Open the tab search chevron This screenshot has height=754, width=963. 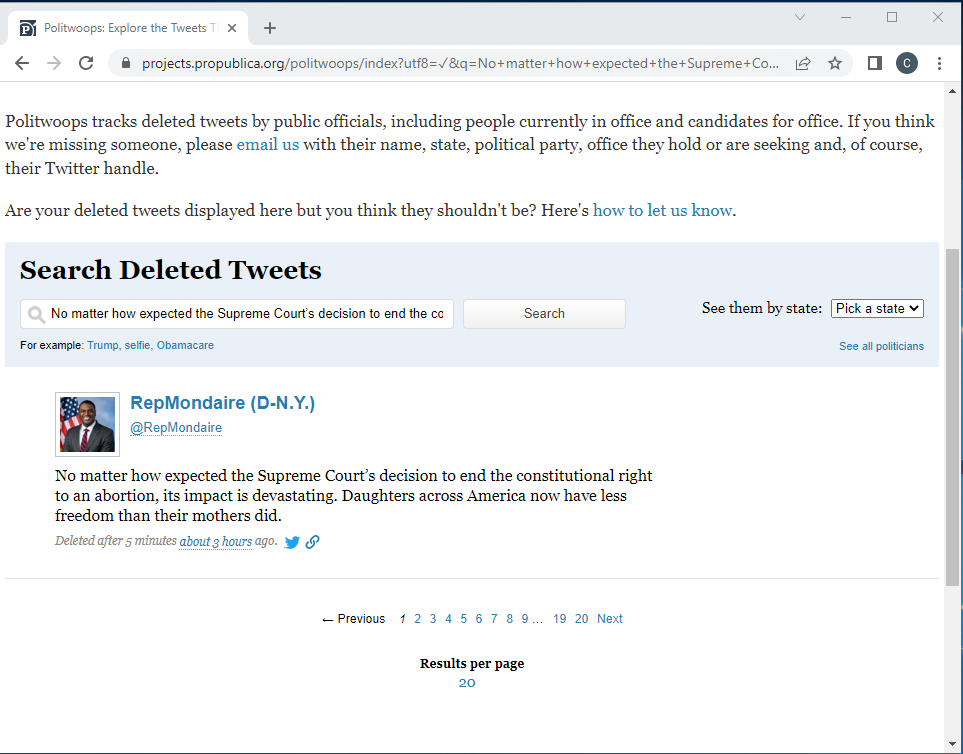800,17
